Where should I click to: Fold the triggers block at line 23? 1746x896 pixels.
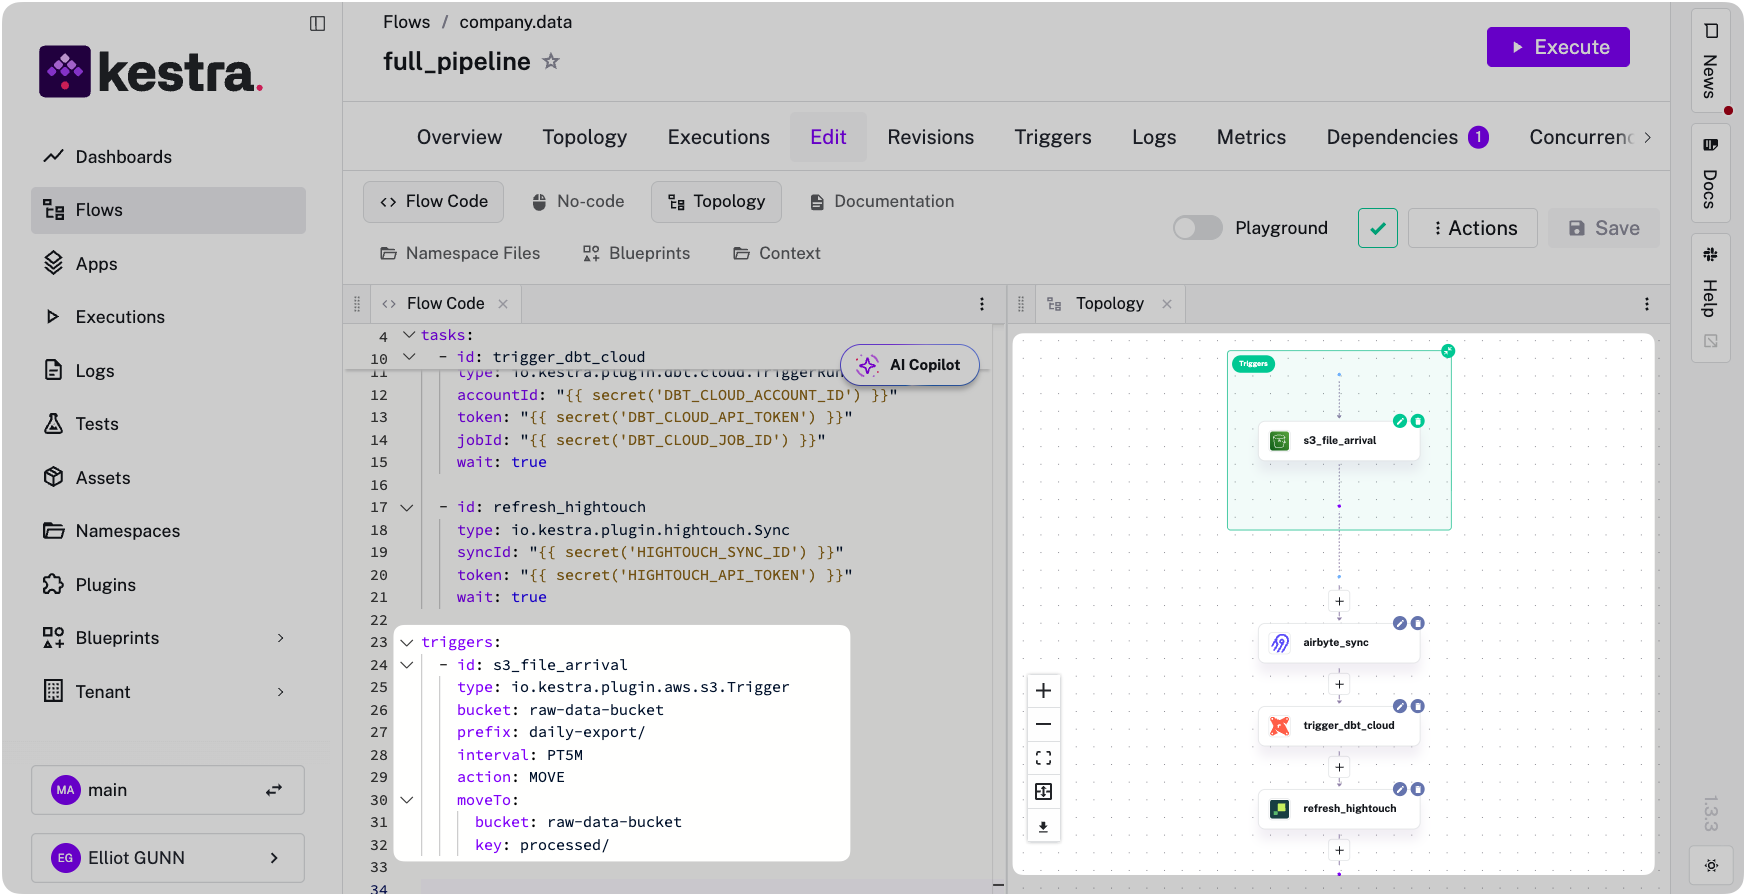[x=407, y=643]
